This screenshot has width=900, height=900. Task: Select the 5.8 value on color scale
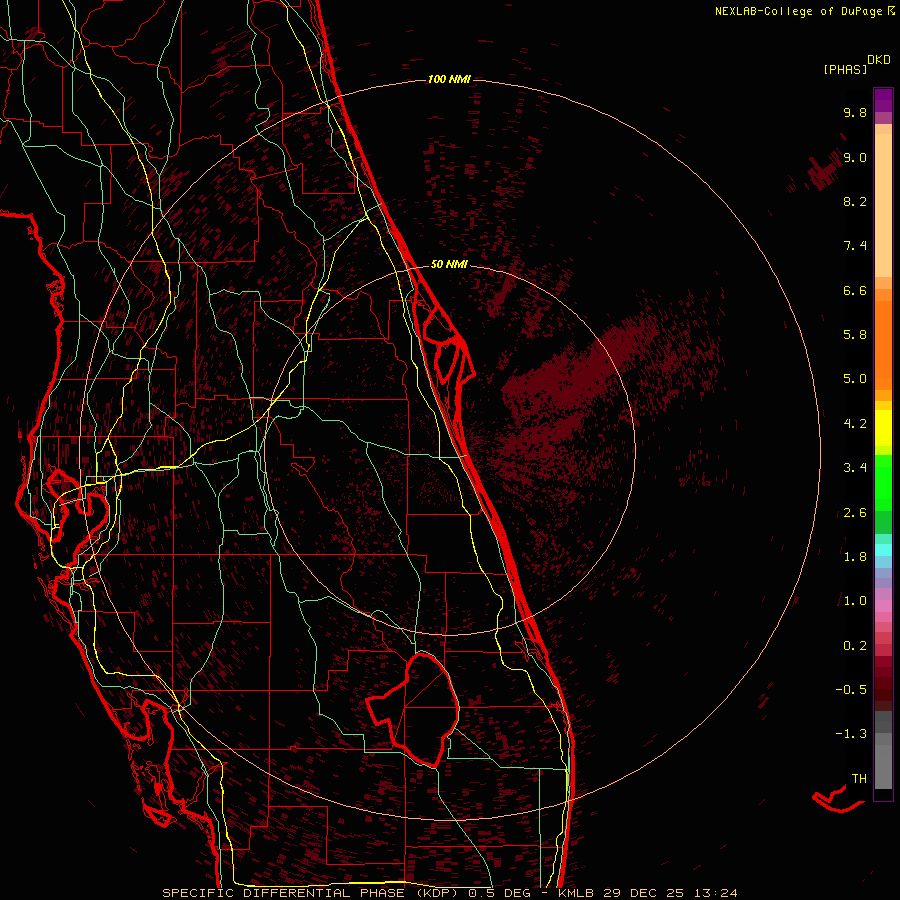pos(855,335)
